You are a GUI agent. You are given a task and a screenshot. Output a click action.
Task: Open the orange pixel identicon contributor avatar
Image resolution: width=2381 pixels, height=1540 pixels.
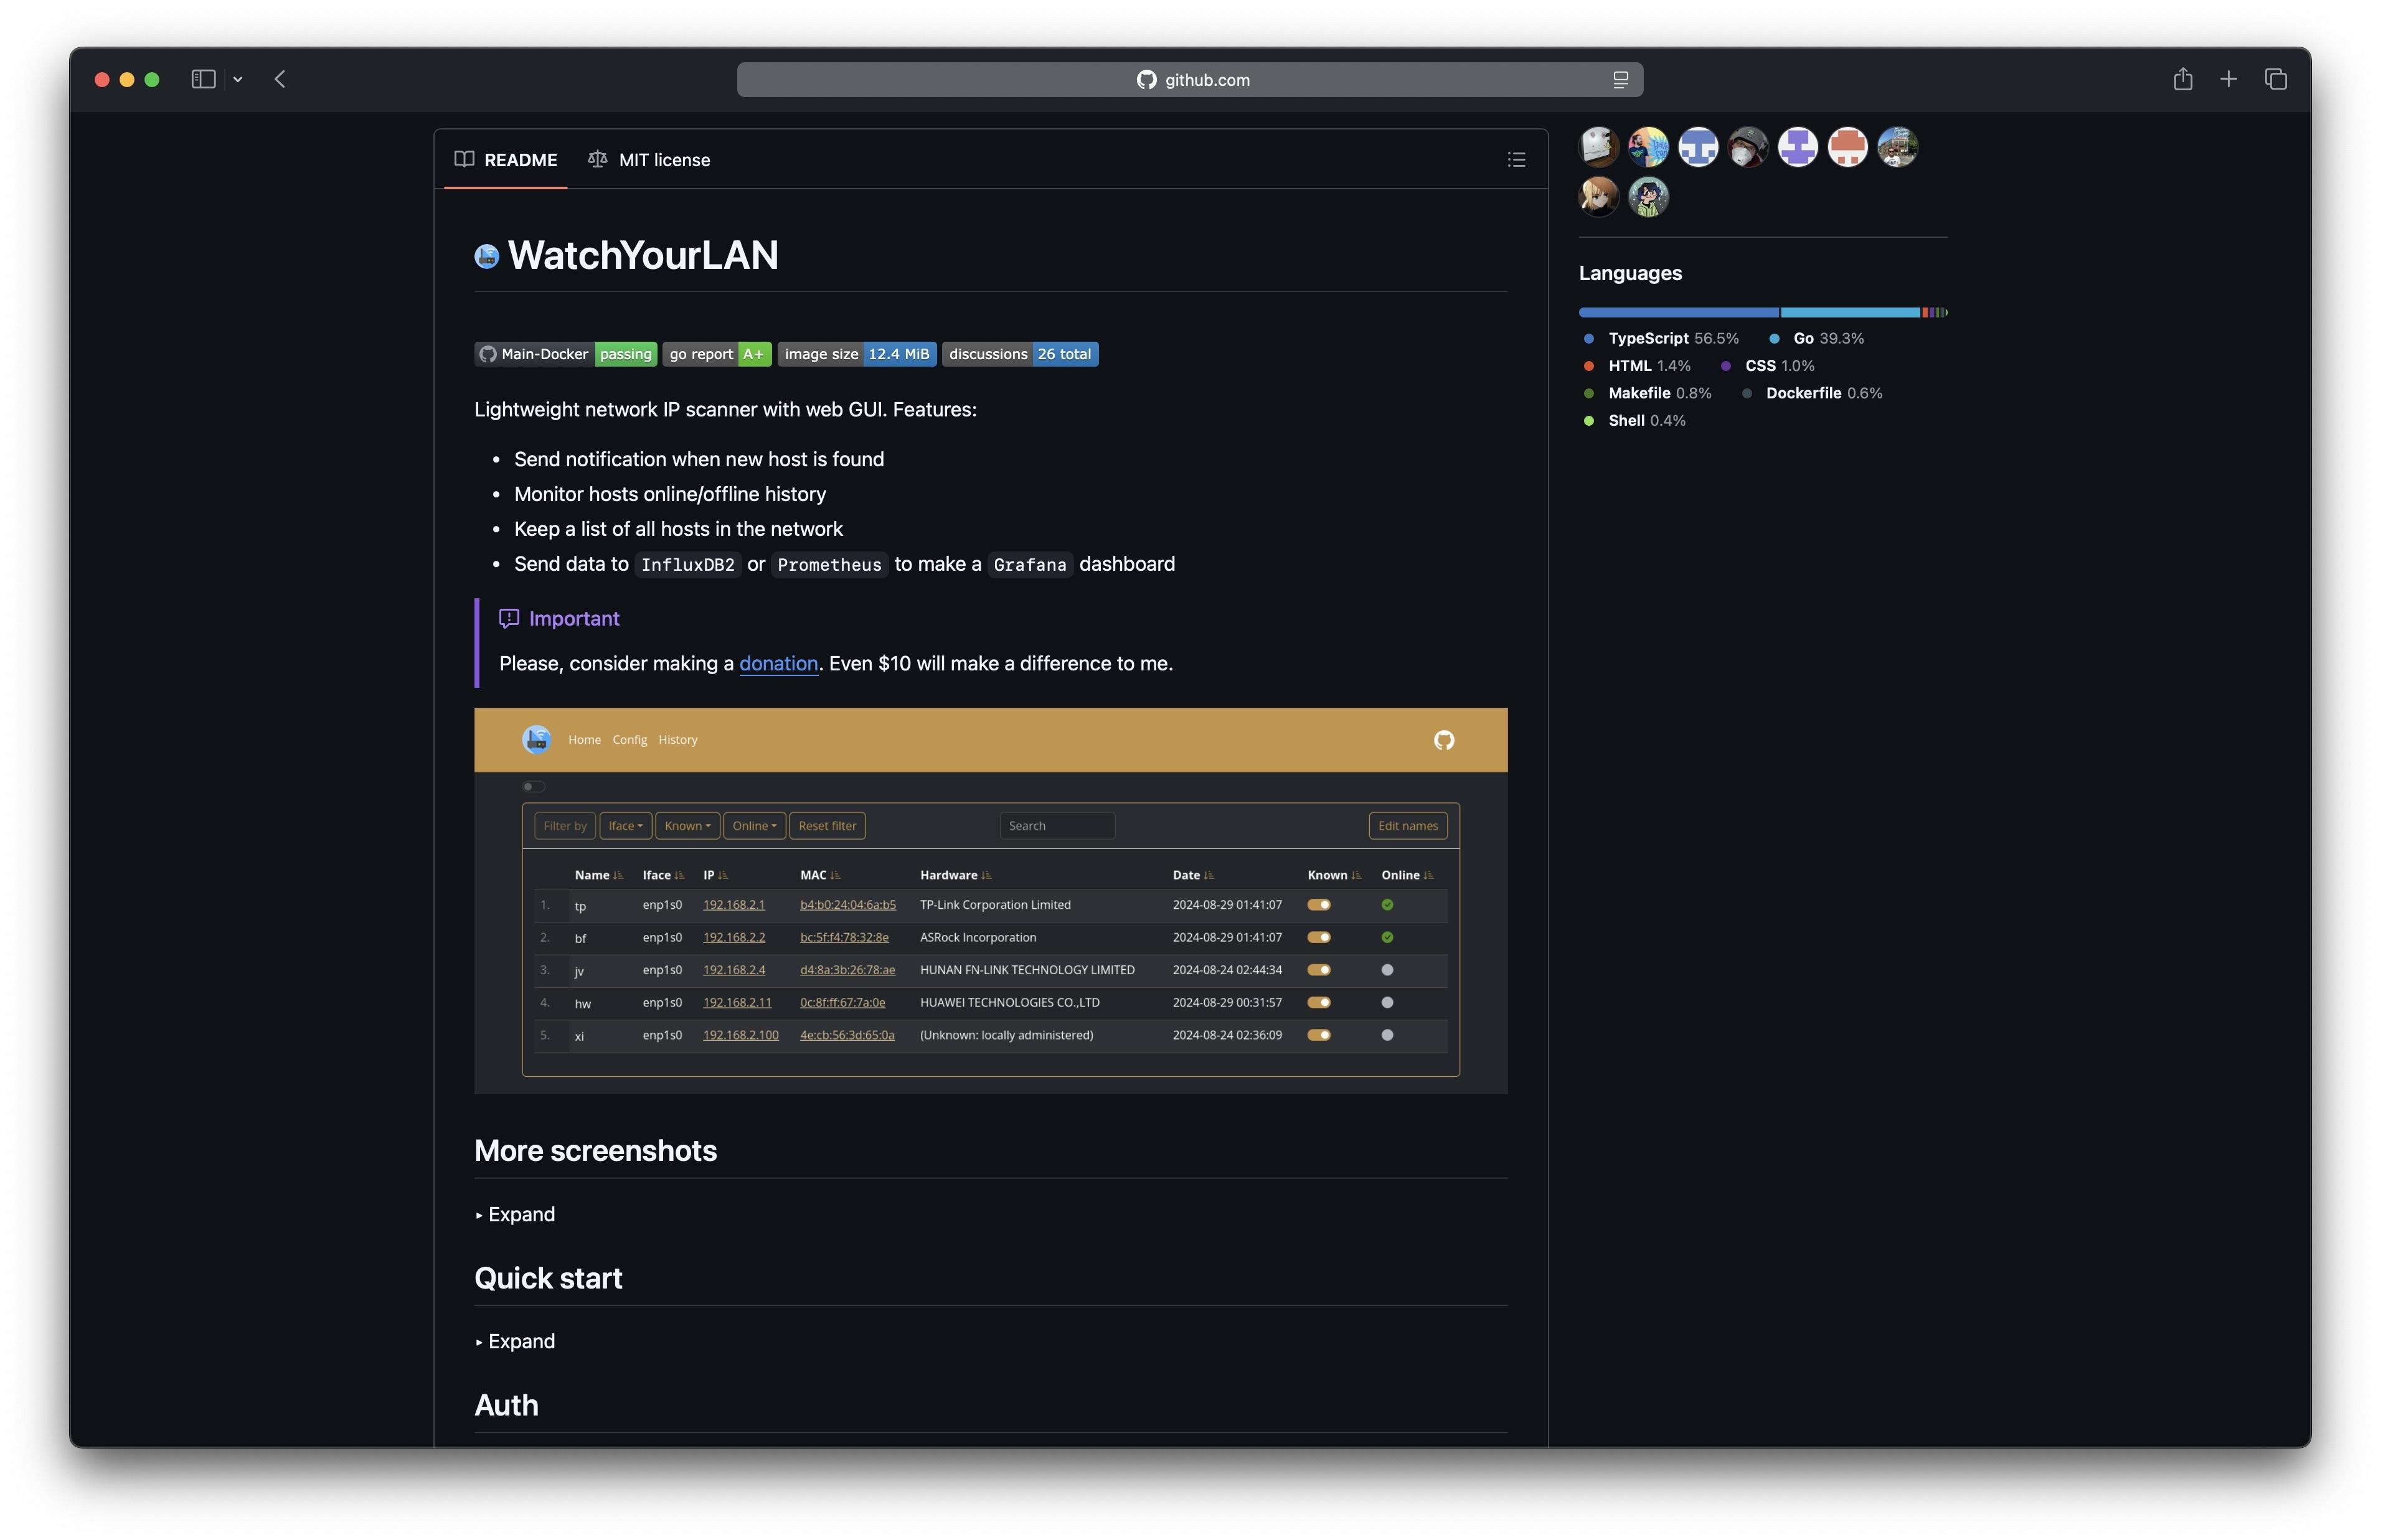(x=1847, y=147)
